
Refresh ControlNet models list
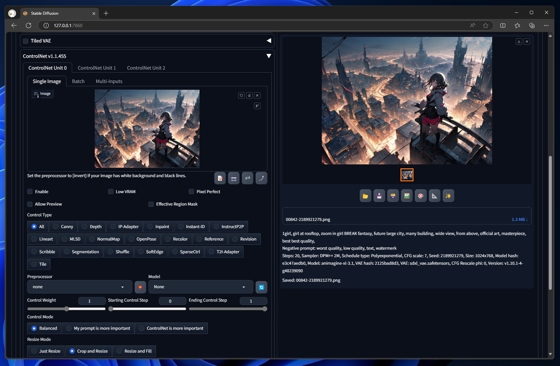tap(261, 287)
